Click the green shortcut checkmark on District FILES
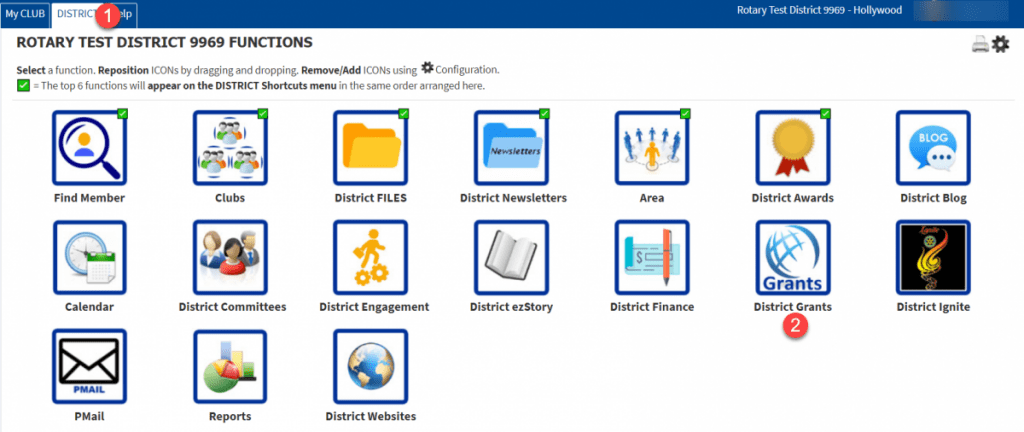 click(403, 114)
